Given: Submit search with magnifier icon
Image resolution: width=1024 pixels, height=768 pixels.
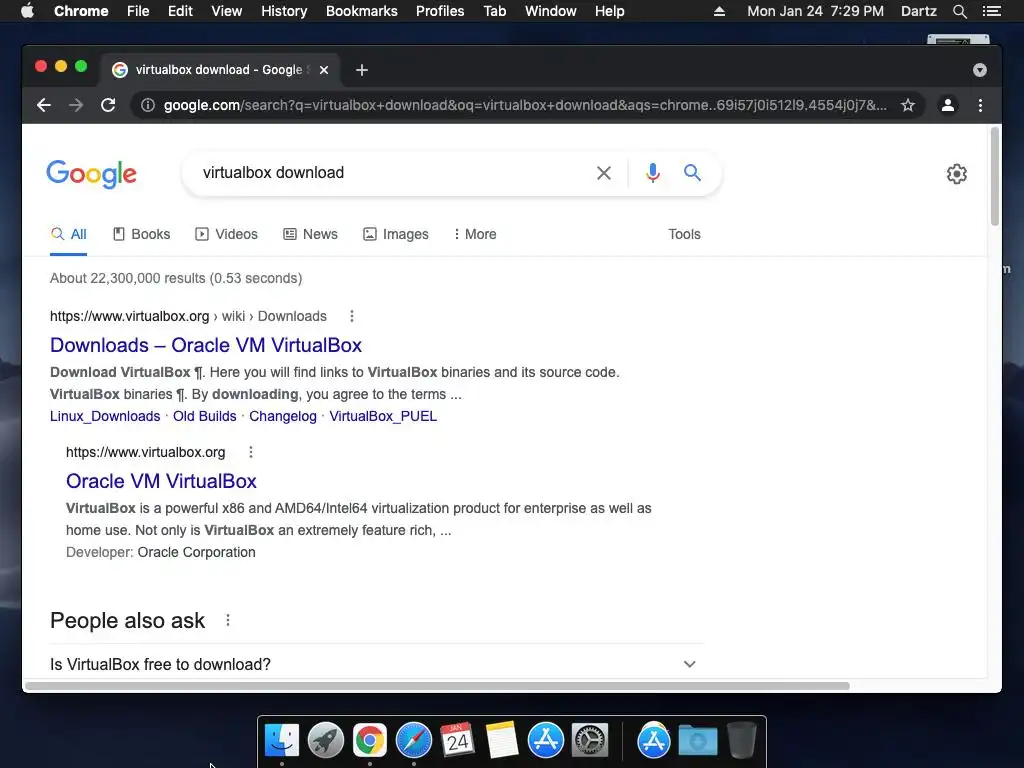Looking at the screenshot, I should coord(692,173).
